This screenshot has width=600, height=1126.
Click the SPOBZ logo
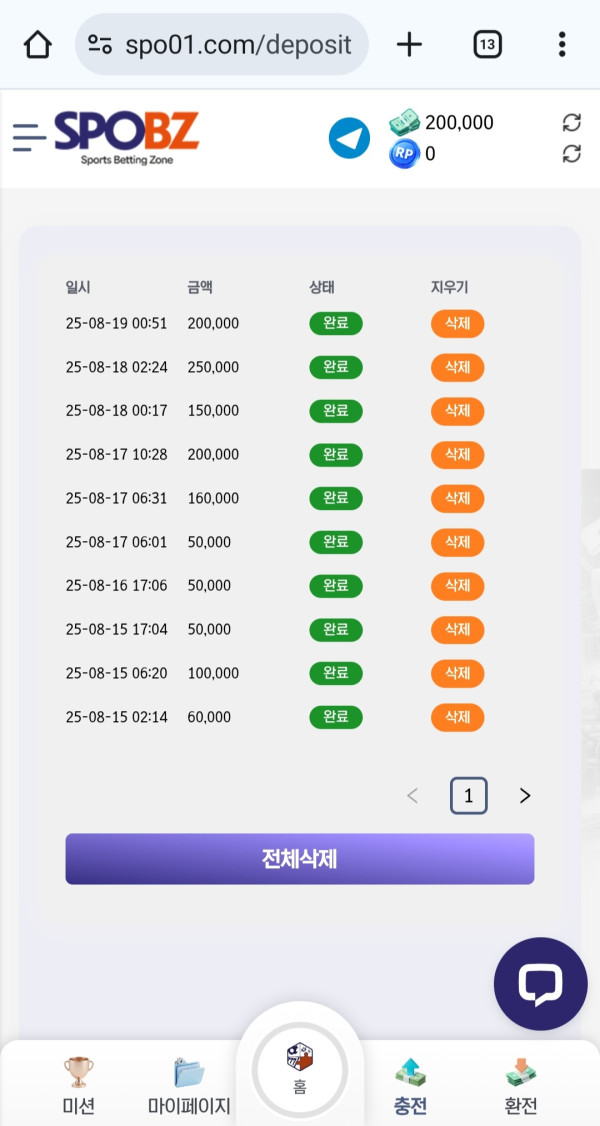(126, 137)
